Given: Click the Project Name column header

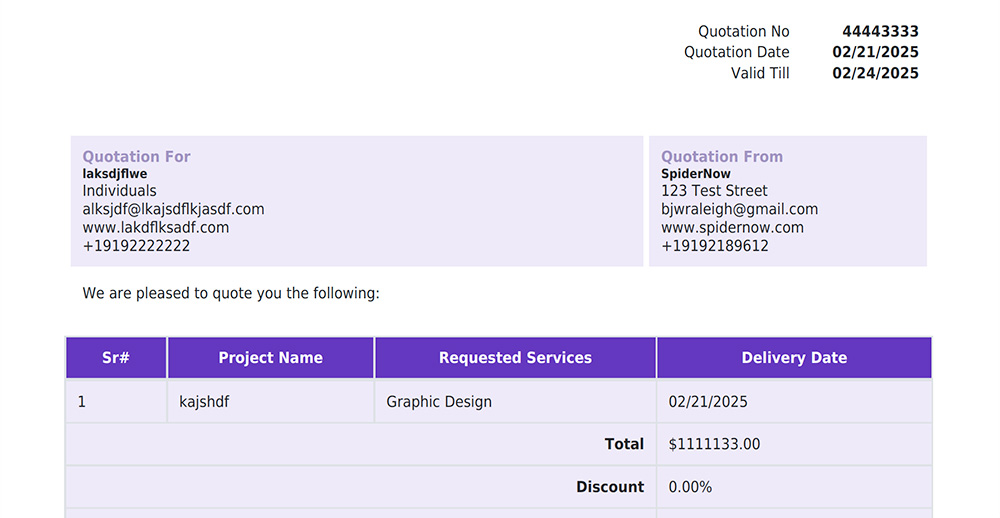Looking at the screenshot, I should [x=270, y=358].
